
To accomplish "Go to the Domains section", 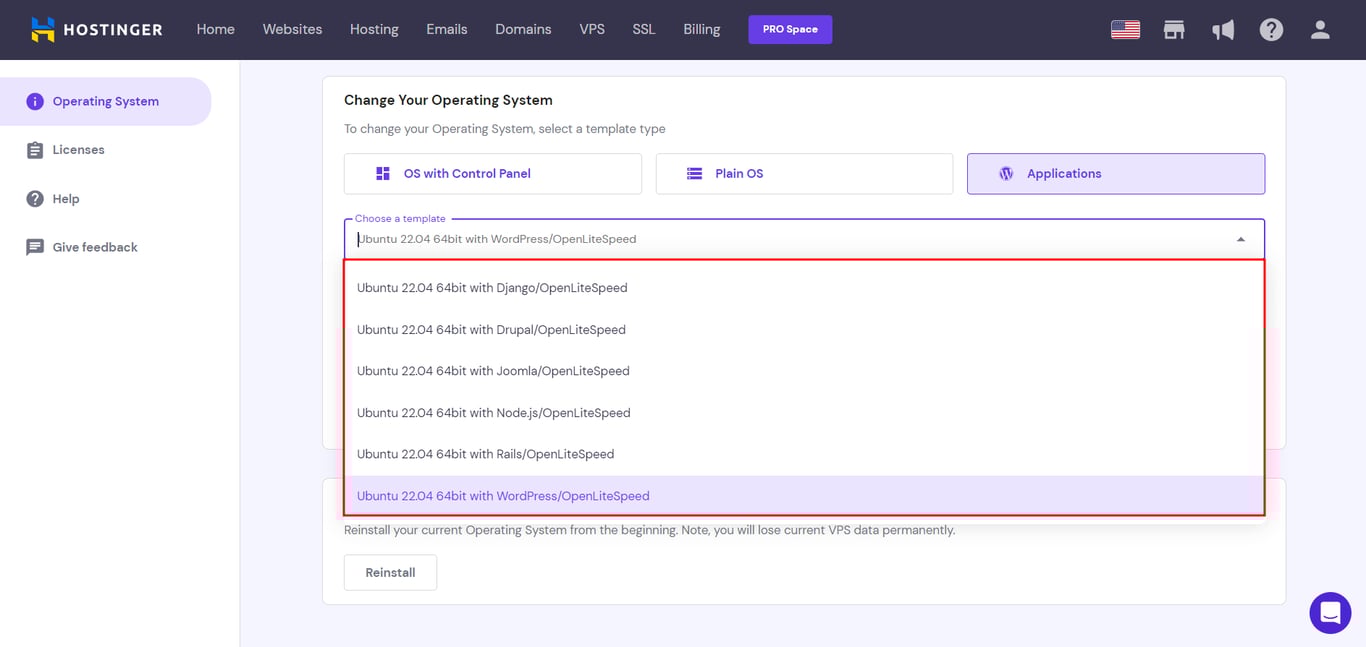I will pyautogui.click(x=523, y=29).
